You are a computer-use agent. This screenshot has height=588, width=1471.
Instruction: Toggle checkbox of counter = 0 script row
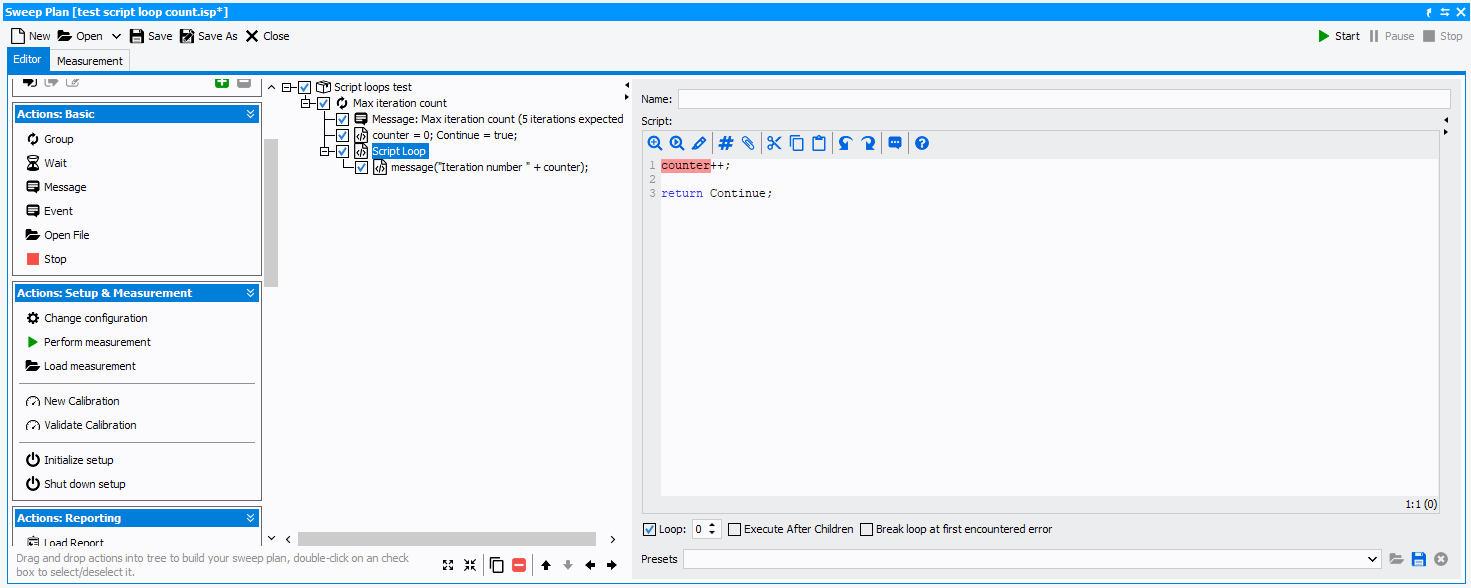[343, 135]
